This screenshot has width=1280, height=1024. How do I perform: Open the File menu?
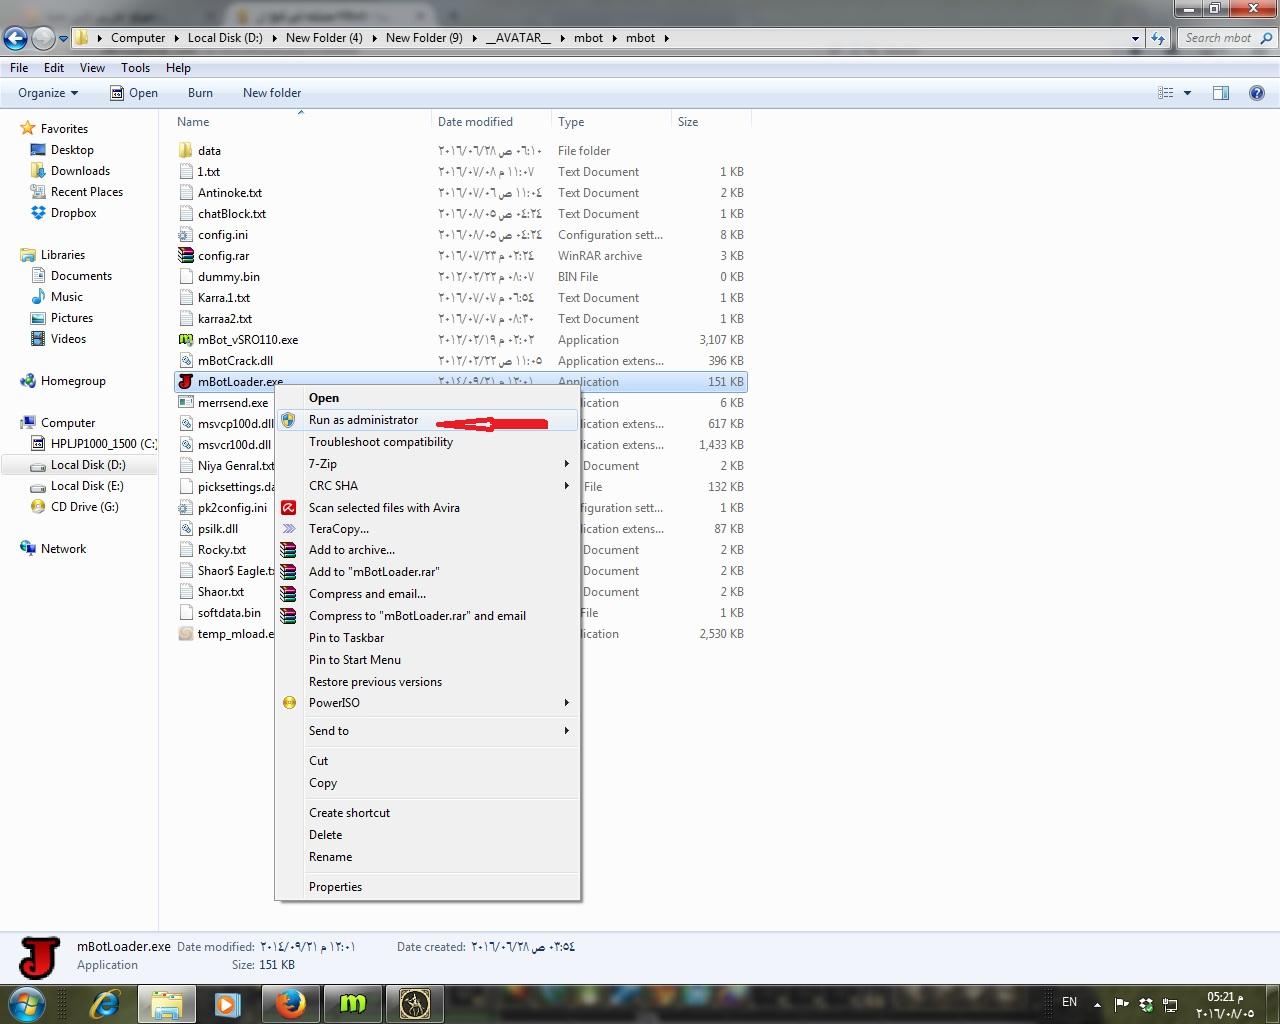19,68
